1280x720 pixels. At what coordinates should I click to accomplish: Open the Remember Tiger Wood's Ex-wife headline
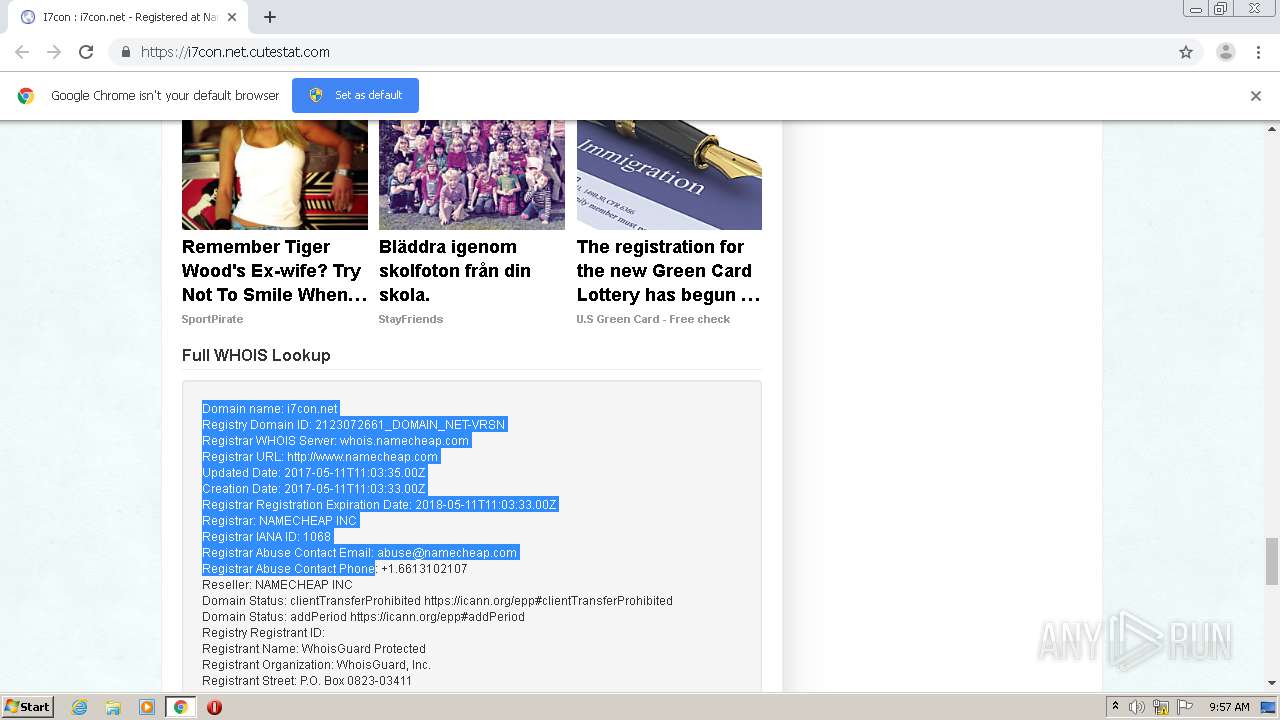(x=274, y=271)
